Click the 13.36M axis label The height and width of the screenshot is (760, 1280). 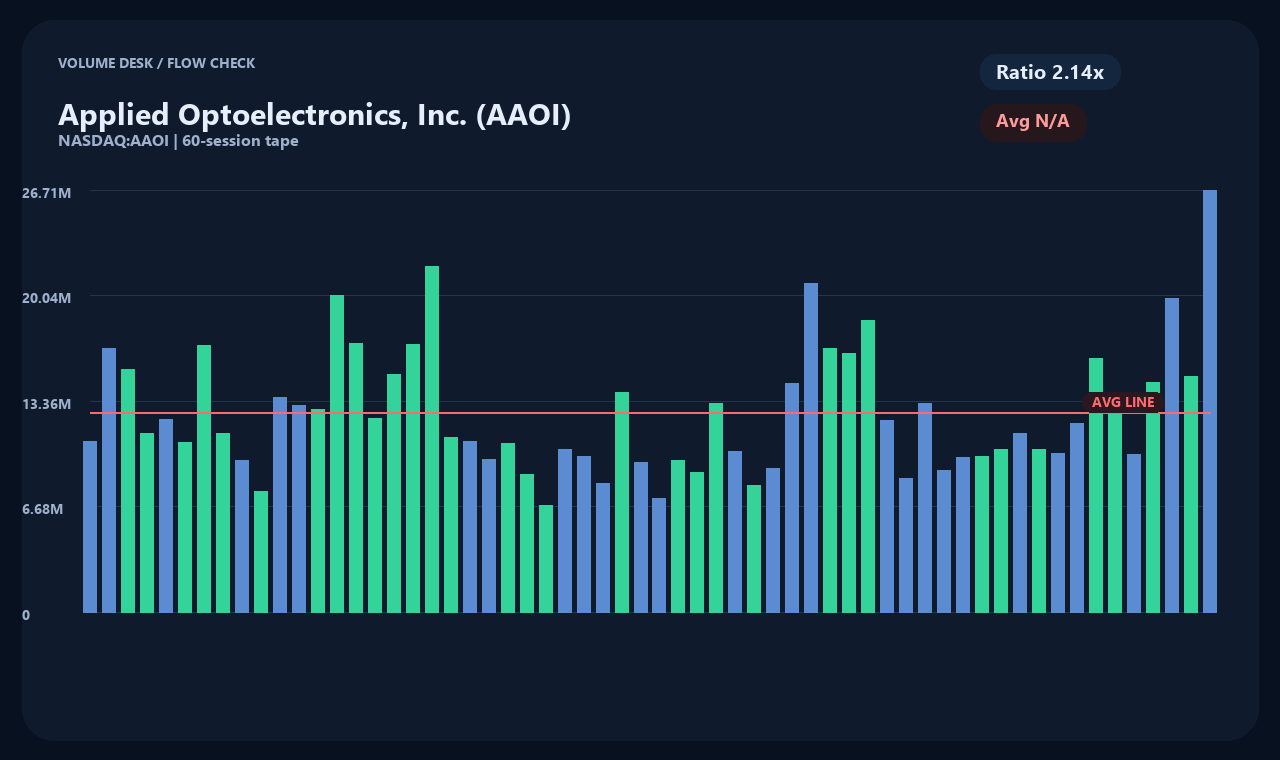[x=47, y=404]
